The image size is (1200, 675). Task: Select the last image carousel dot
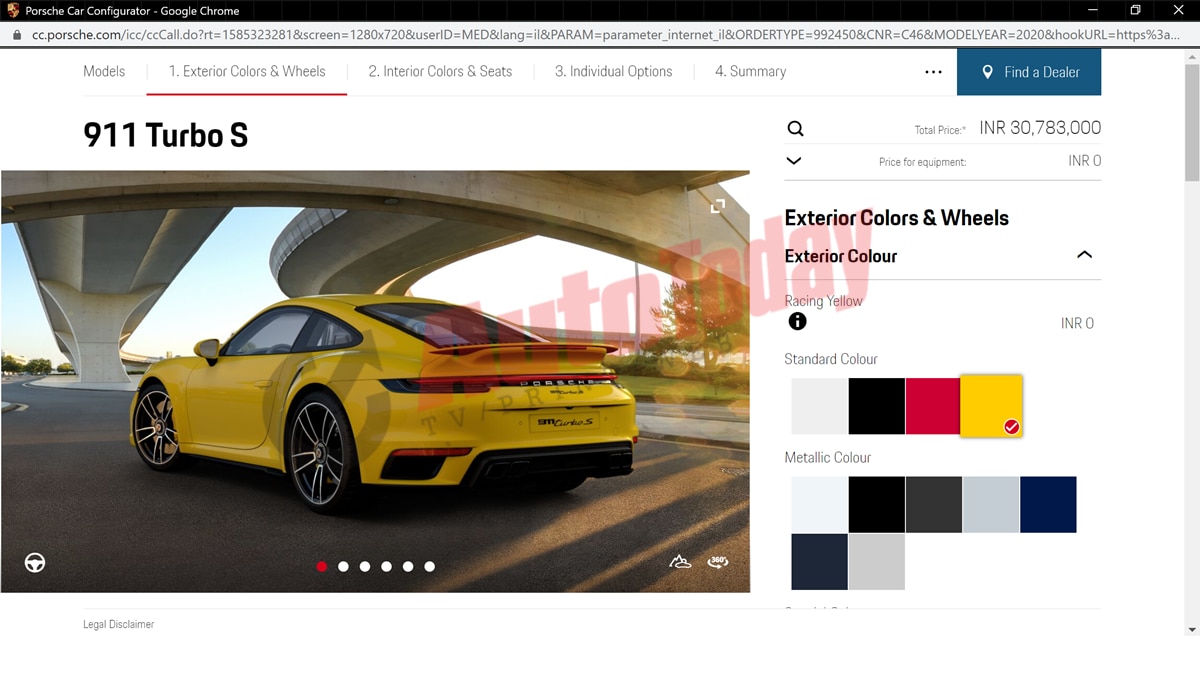pyautogui.click(x=429, y=566)
